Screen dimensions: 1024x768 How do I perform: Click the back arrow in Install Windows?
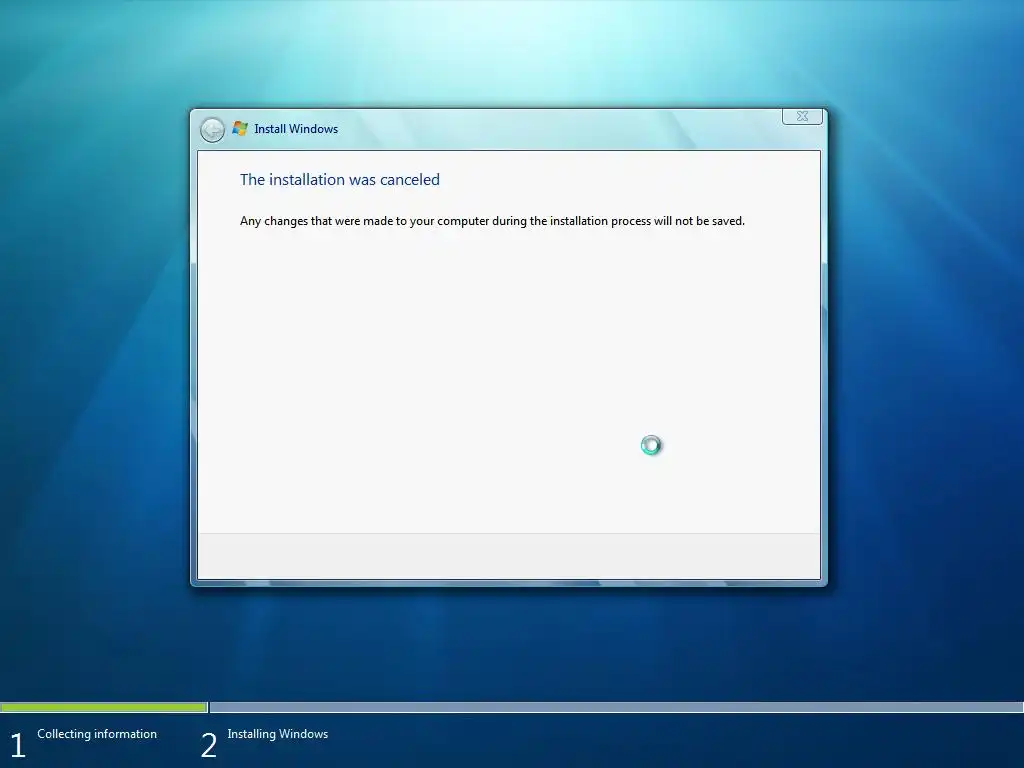coord(212,130)
